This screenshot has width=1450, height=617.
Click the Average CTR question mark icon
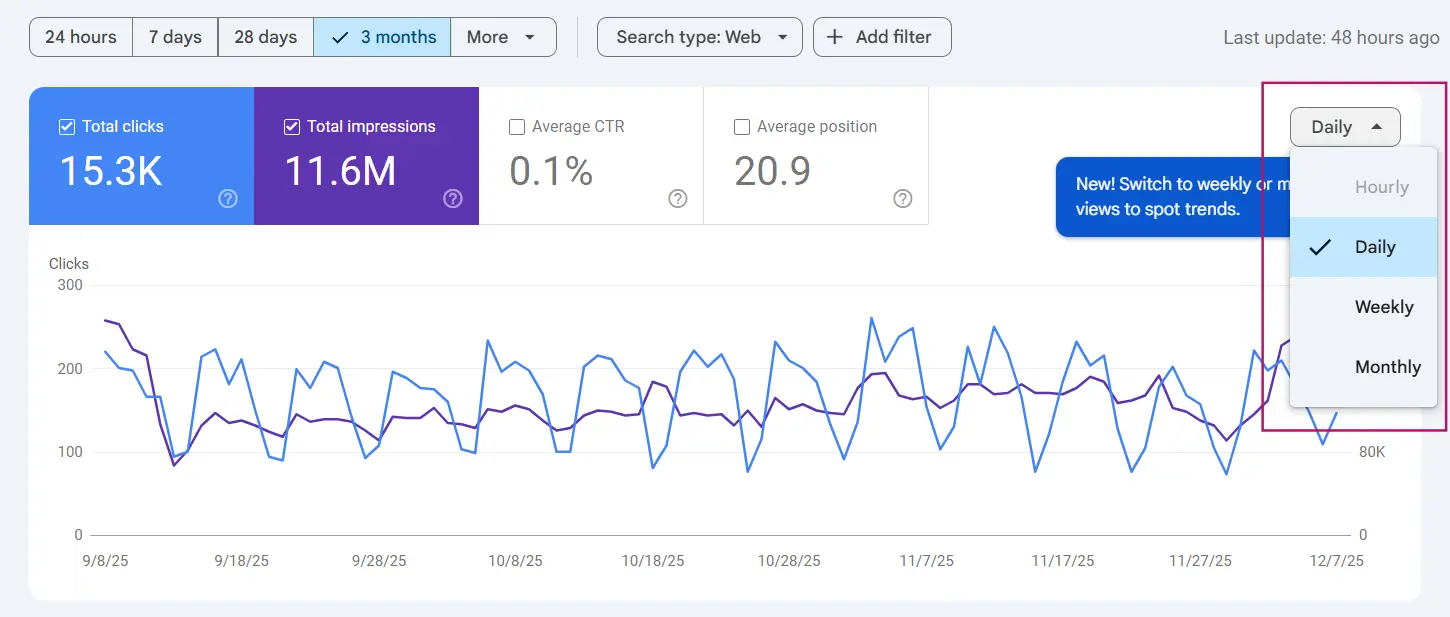678,199
